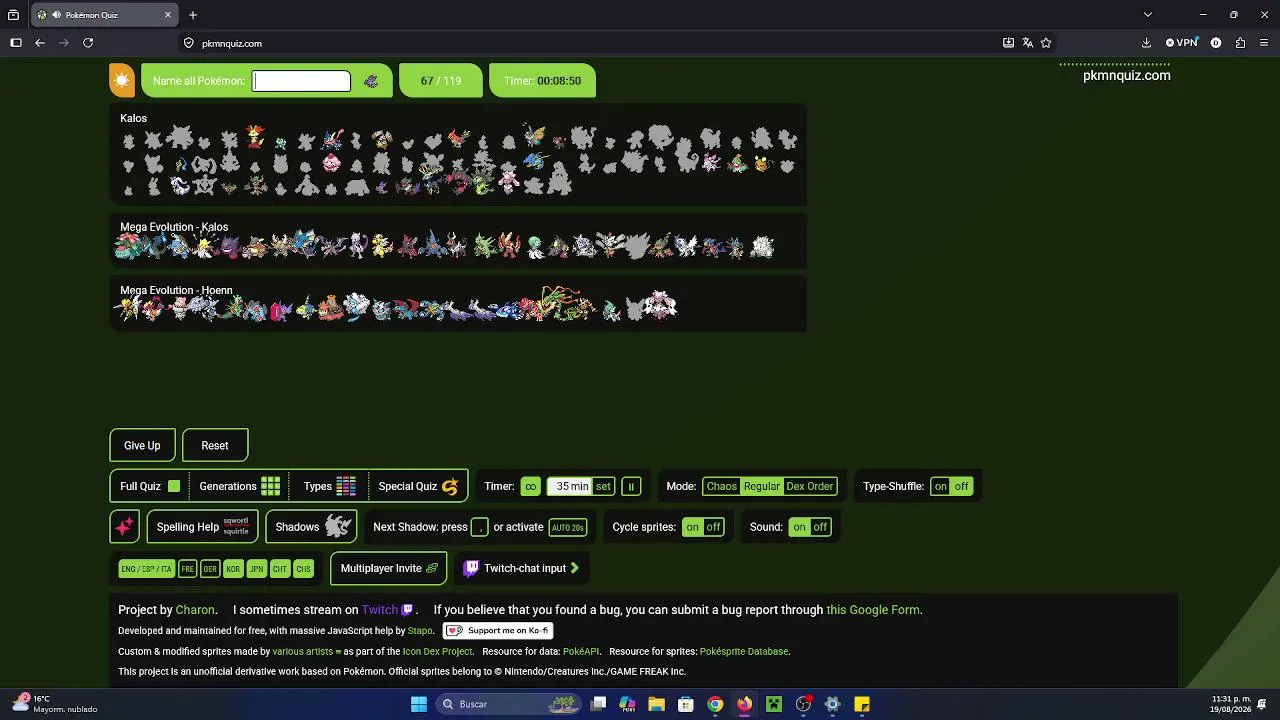
Task: Open Multiplayer Invite
Action: coord(389,568)
